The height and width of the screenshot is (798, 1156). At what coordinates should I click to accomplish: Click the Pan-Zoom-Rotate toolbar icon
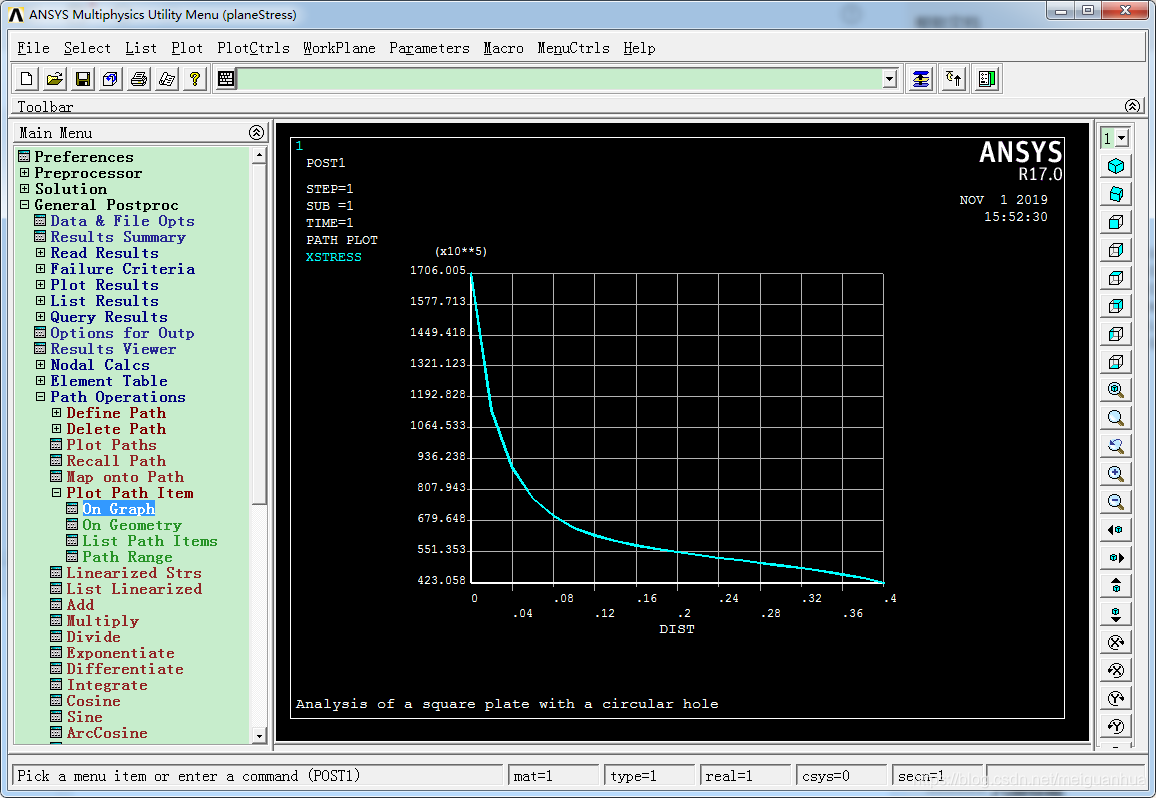111,79
